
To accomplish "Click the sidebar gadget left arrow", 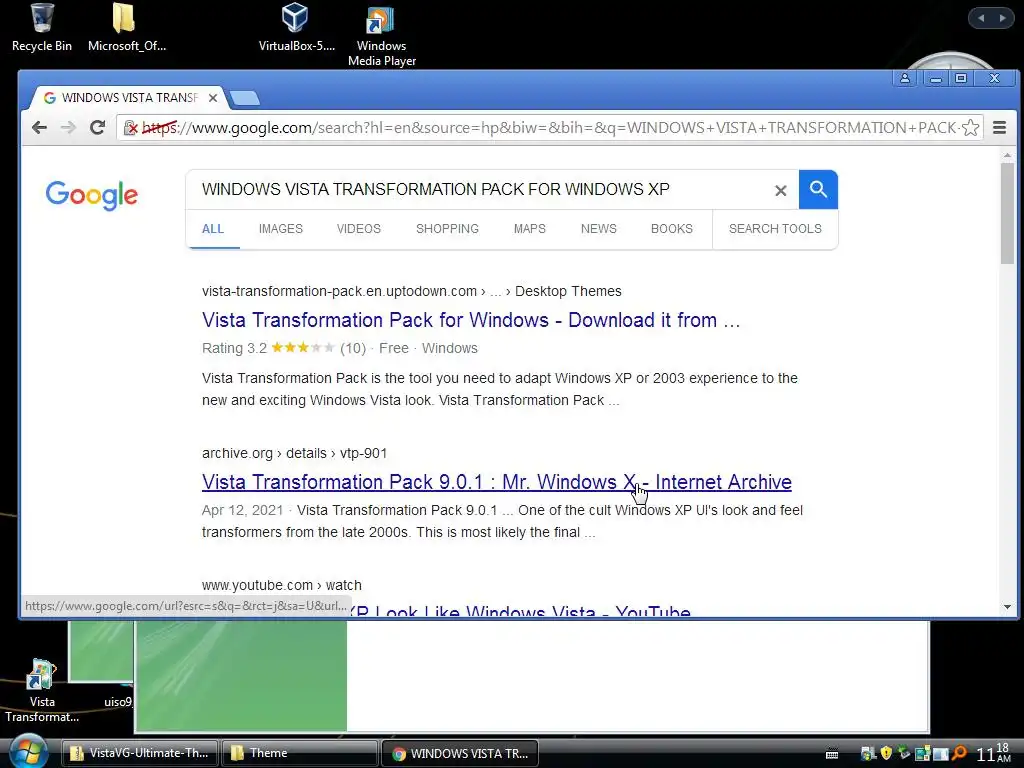I will point(981,18).
